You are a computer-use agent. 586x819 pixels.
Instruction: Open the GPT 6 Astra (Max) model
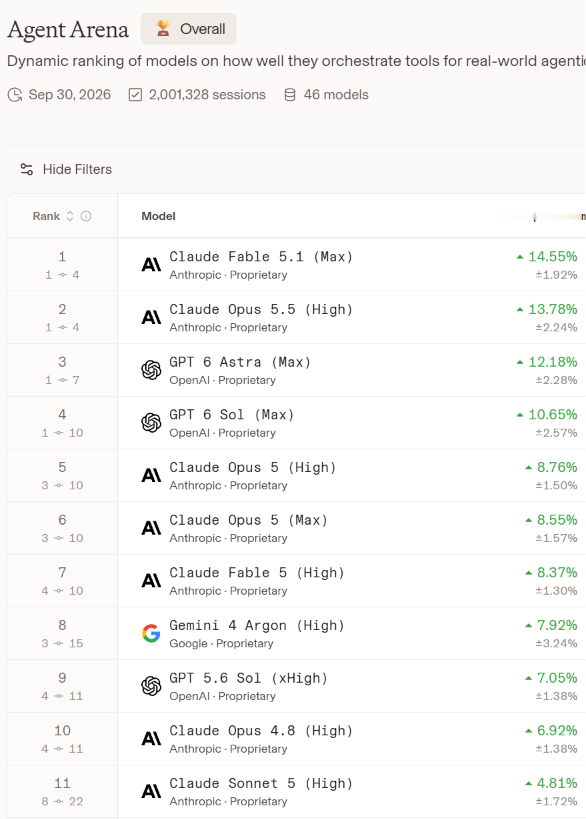[240, 362]
